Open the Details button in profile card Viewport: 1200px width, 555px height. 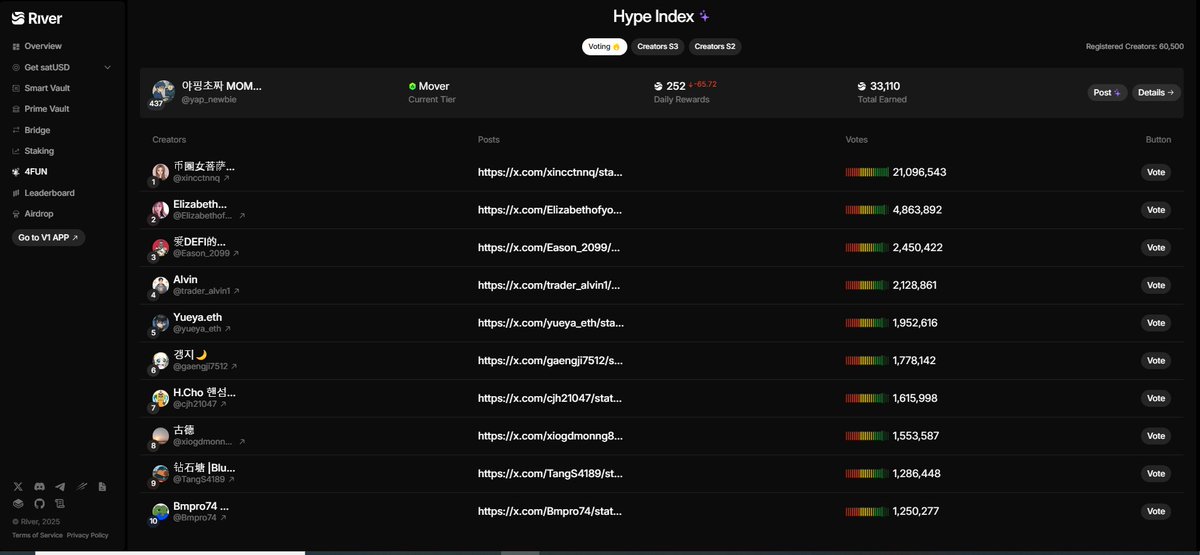(1157, 92)
